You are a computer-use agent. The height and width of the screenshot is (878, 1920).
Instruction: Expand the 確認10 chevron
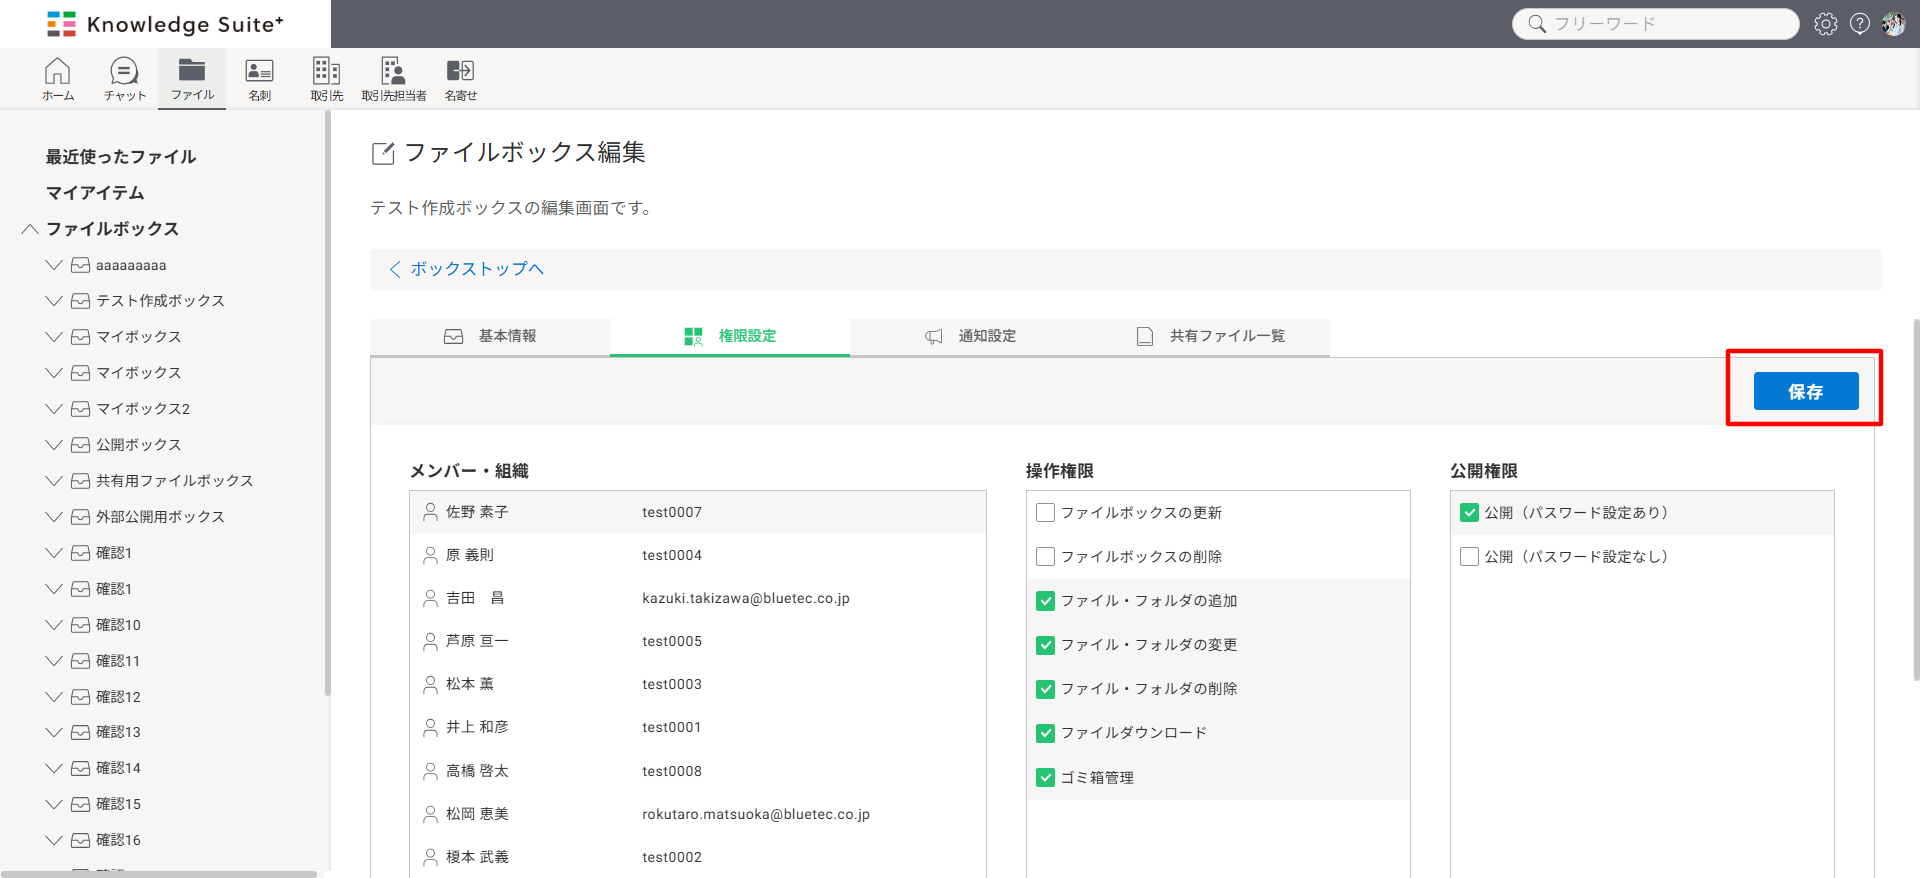54,625
